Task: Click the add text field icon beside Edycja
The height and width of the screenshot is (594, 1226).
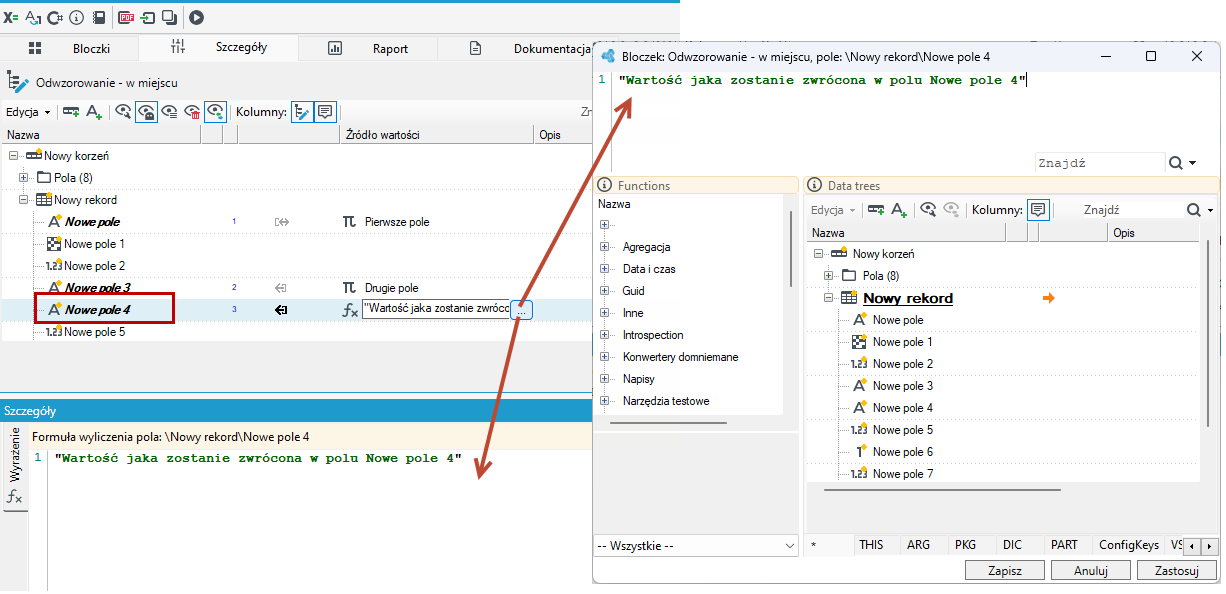Action: 94,112
